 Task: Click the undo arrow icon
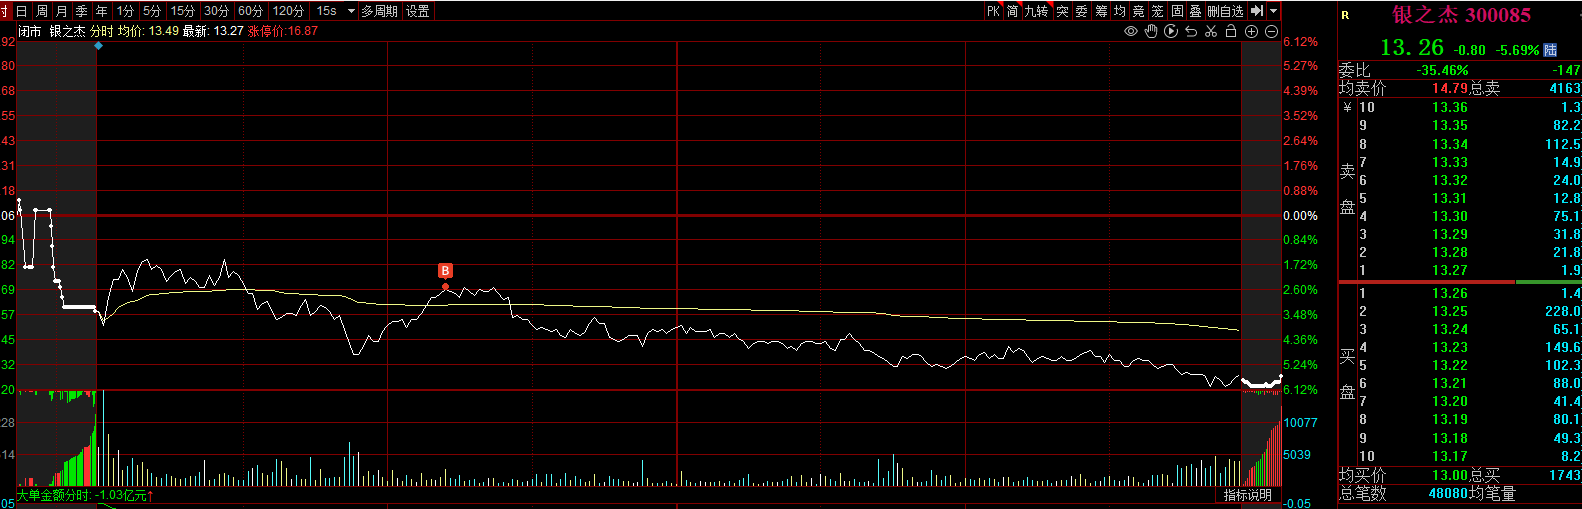1191,31
